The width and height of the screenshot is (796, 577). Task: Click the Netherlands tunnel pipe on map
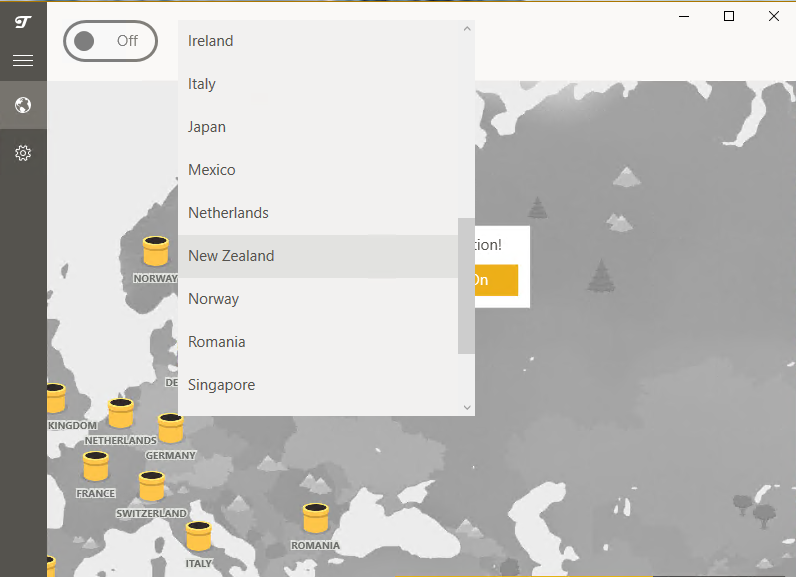pos(121,413)
